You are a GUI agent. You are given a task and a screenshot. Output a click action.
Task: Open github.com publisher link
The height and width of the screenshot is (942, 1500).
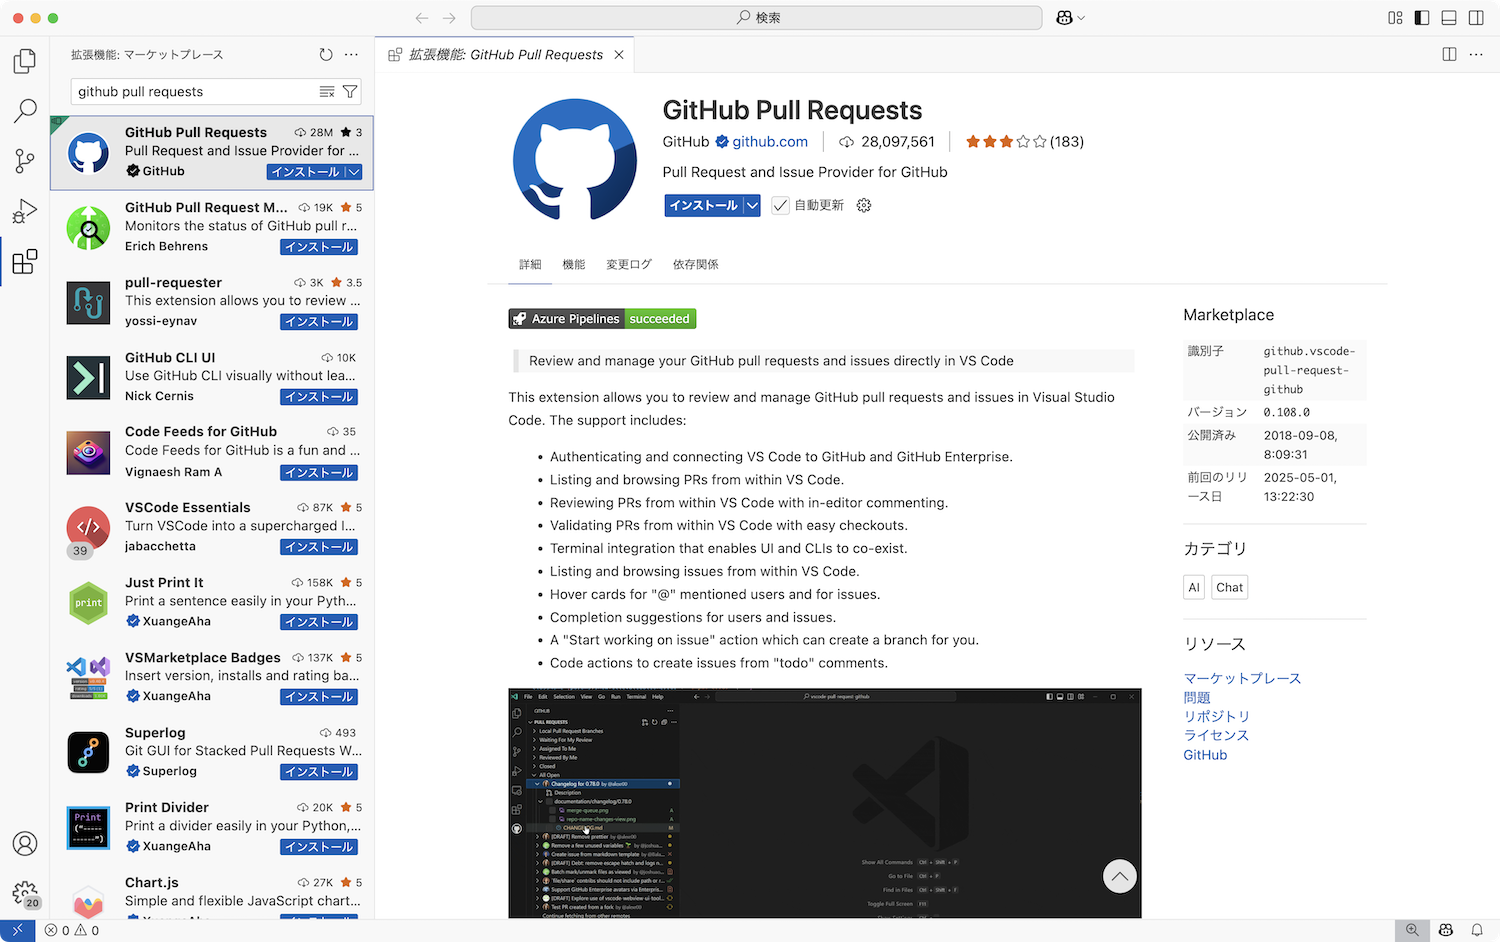click(770, 142)
